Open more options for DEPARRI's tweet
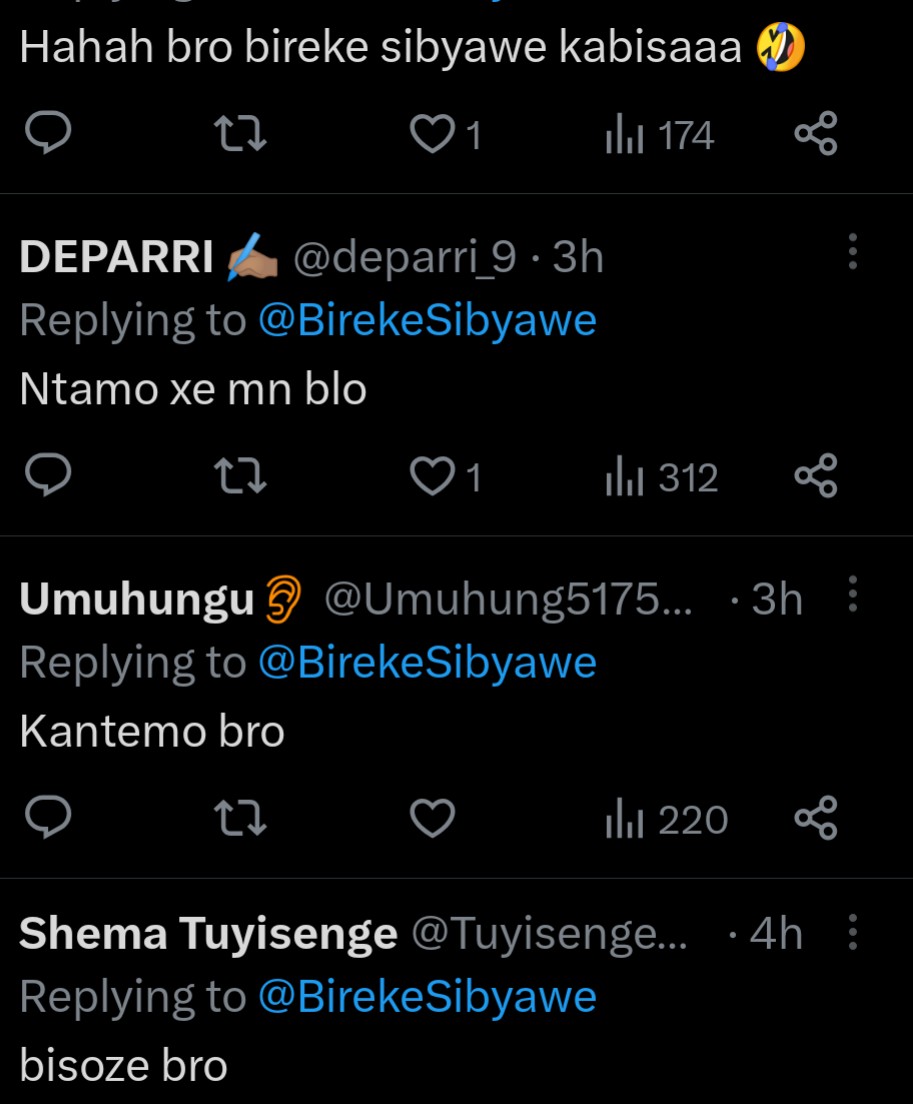Screen dimensions: 913x1104 tap(852, 253)
